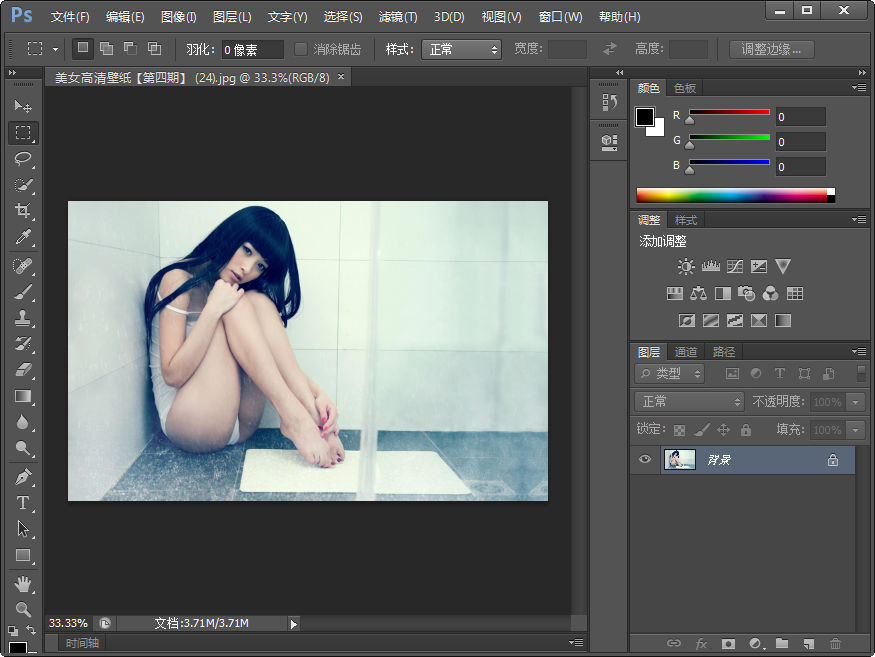Open the style dropdown in the options bar

coord(461,48)
